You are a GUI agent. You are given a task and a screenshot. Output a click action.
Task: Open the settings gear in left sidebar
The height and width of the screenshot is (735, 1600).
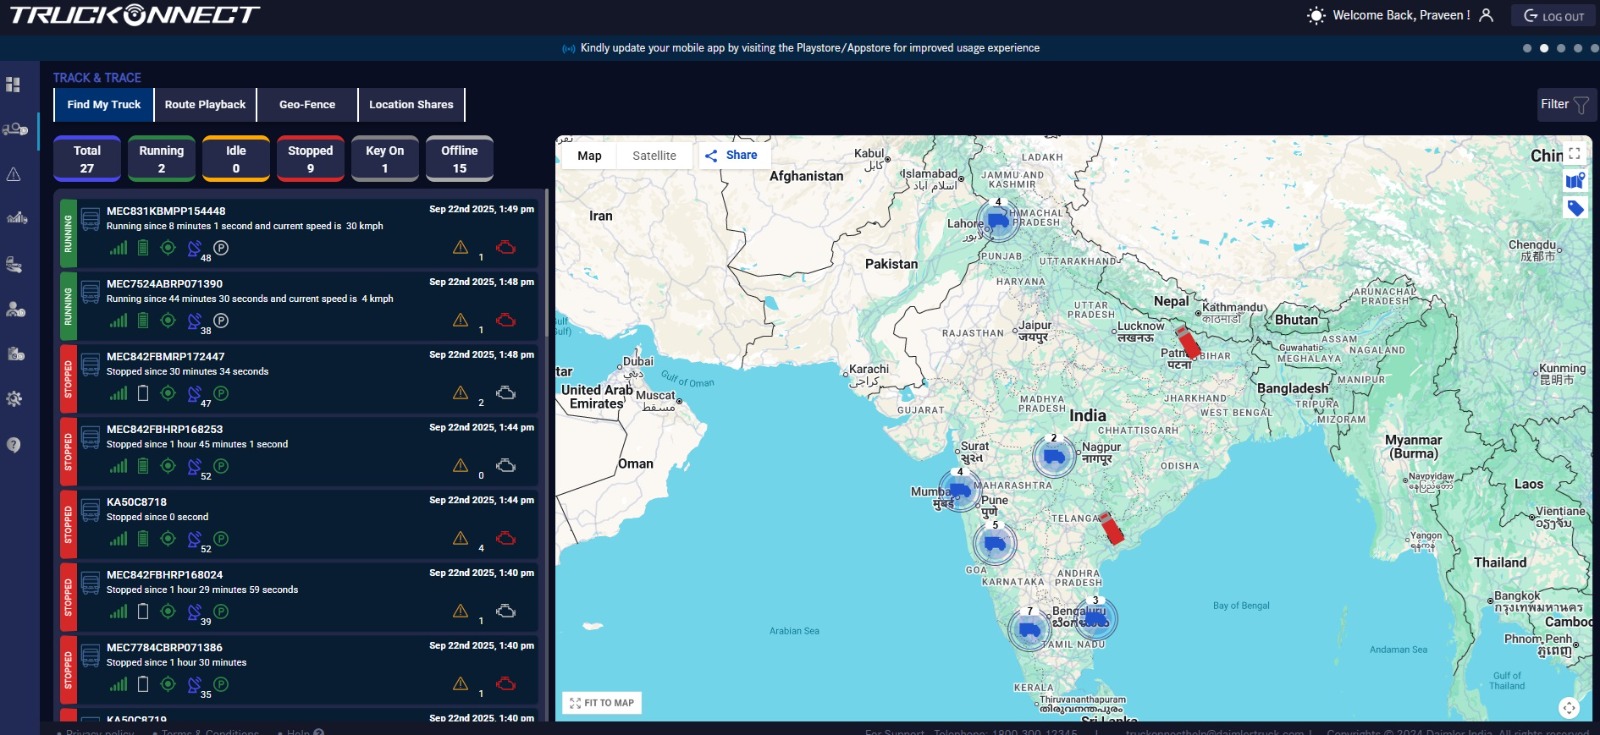pos(14,399)
